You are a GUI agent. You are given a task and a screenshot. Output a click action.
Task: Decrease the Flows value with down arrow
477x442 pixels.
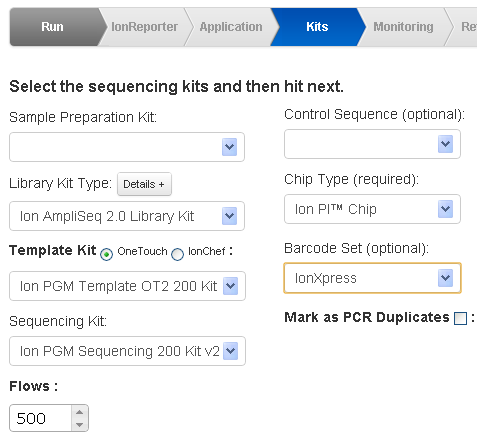(79, 424)
